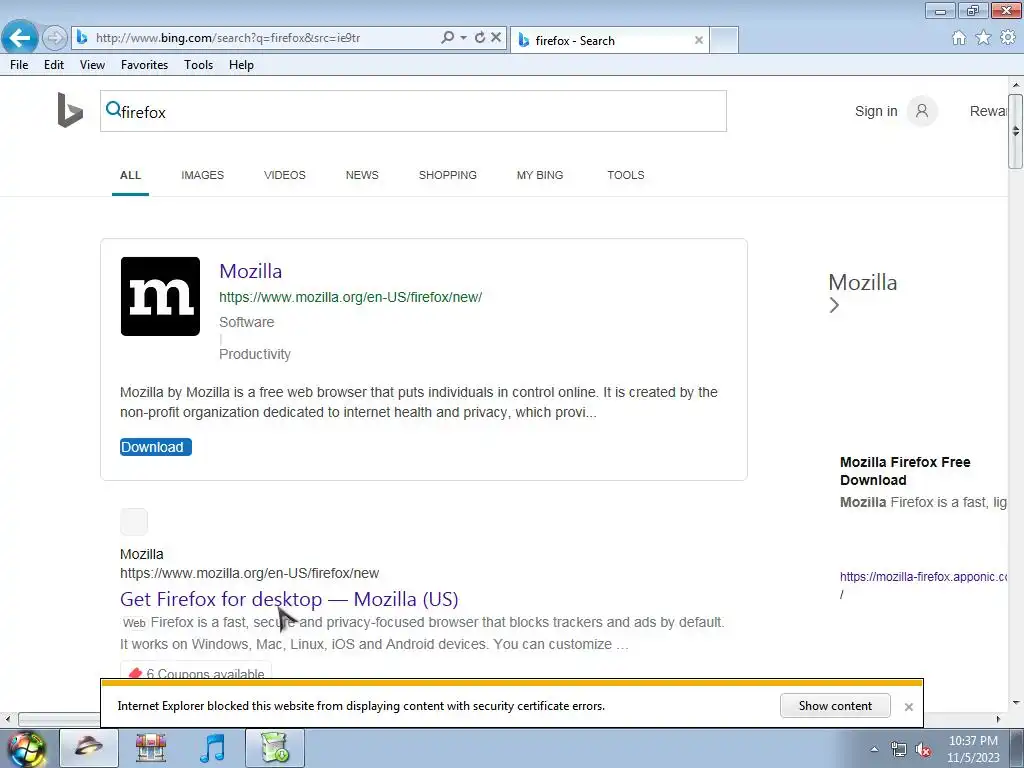Open the Tools gear icon

pyautogui.click(x=1008, y=38)
